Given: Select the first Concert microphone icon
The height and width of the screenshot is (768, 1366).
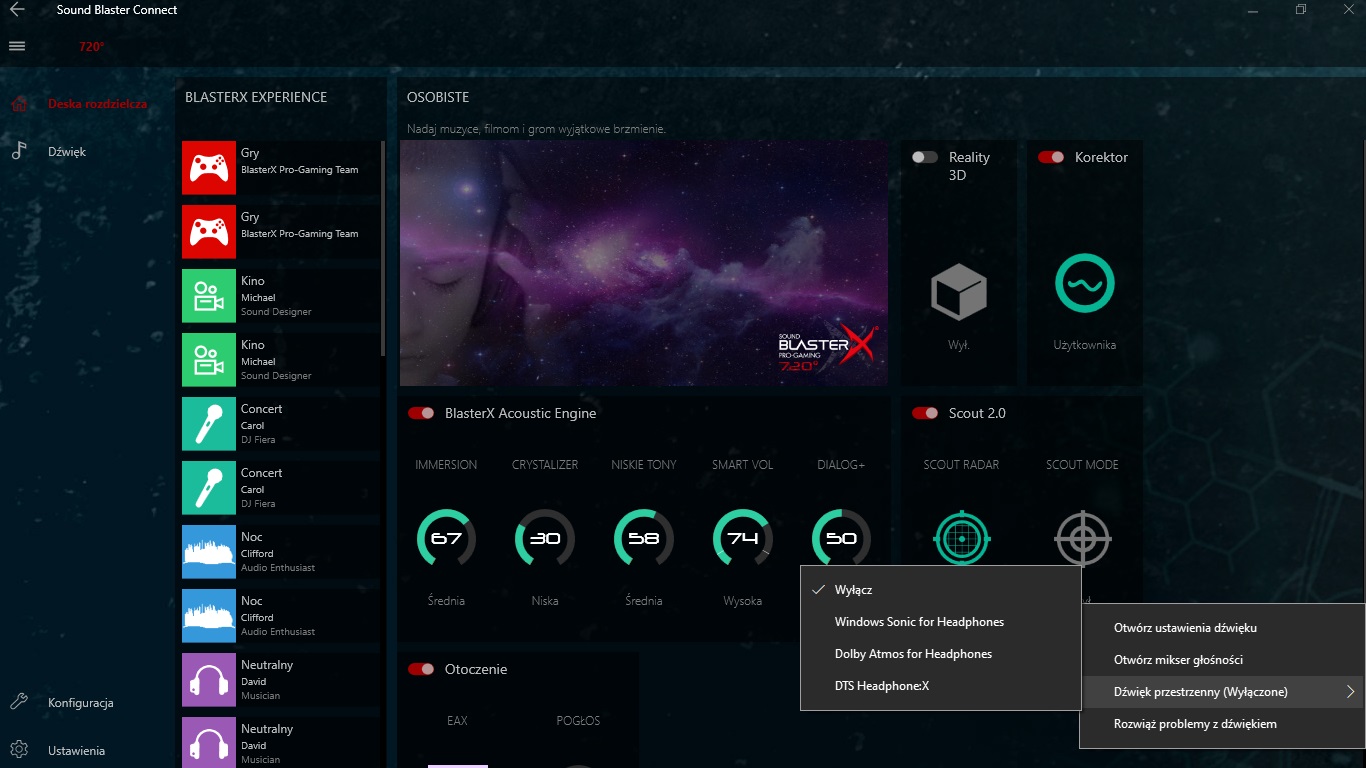Looking at the screenshot, I should click(209, 424).
